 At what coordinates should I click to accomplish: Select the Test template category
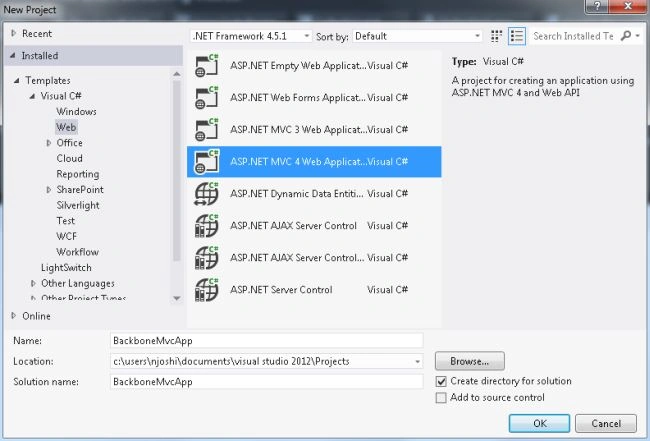pyautogui.click(x=65, y=220)
